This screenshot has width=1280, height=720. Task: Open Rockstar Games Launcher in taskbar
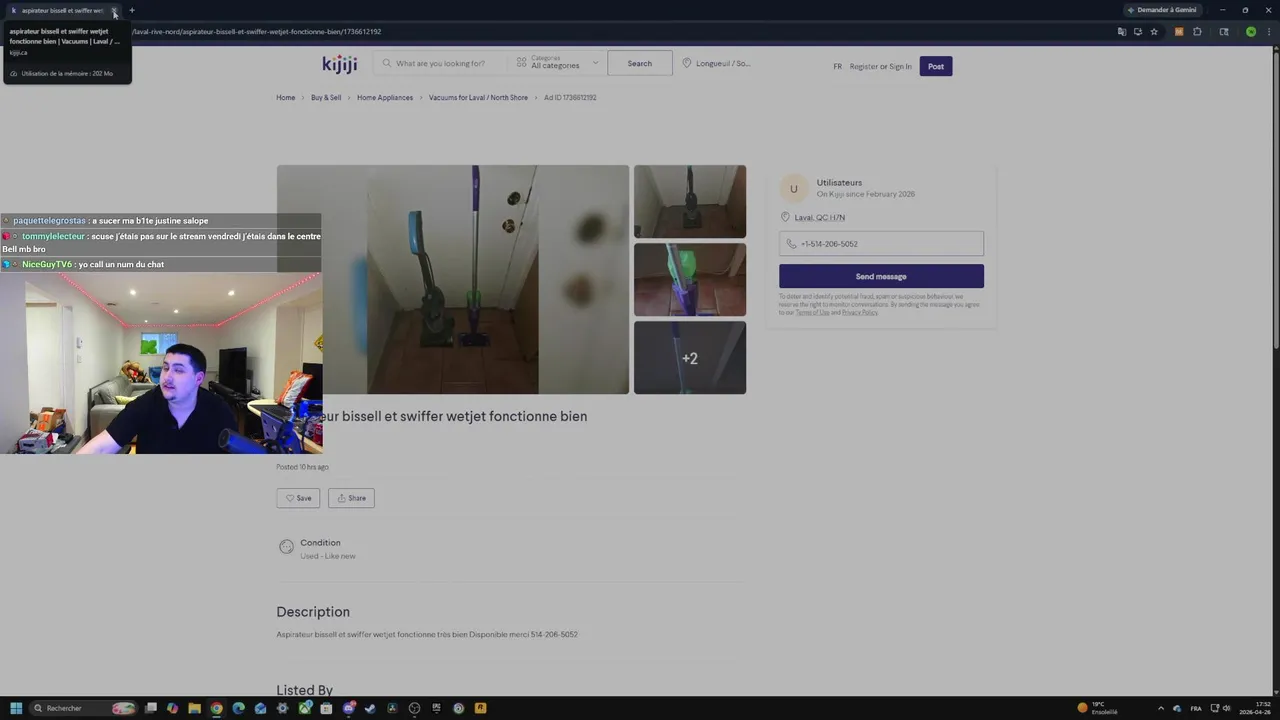point(480,708)
